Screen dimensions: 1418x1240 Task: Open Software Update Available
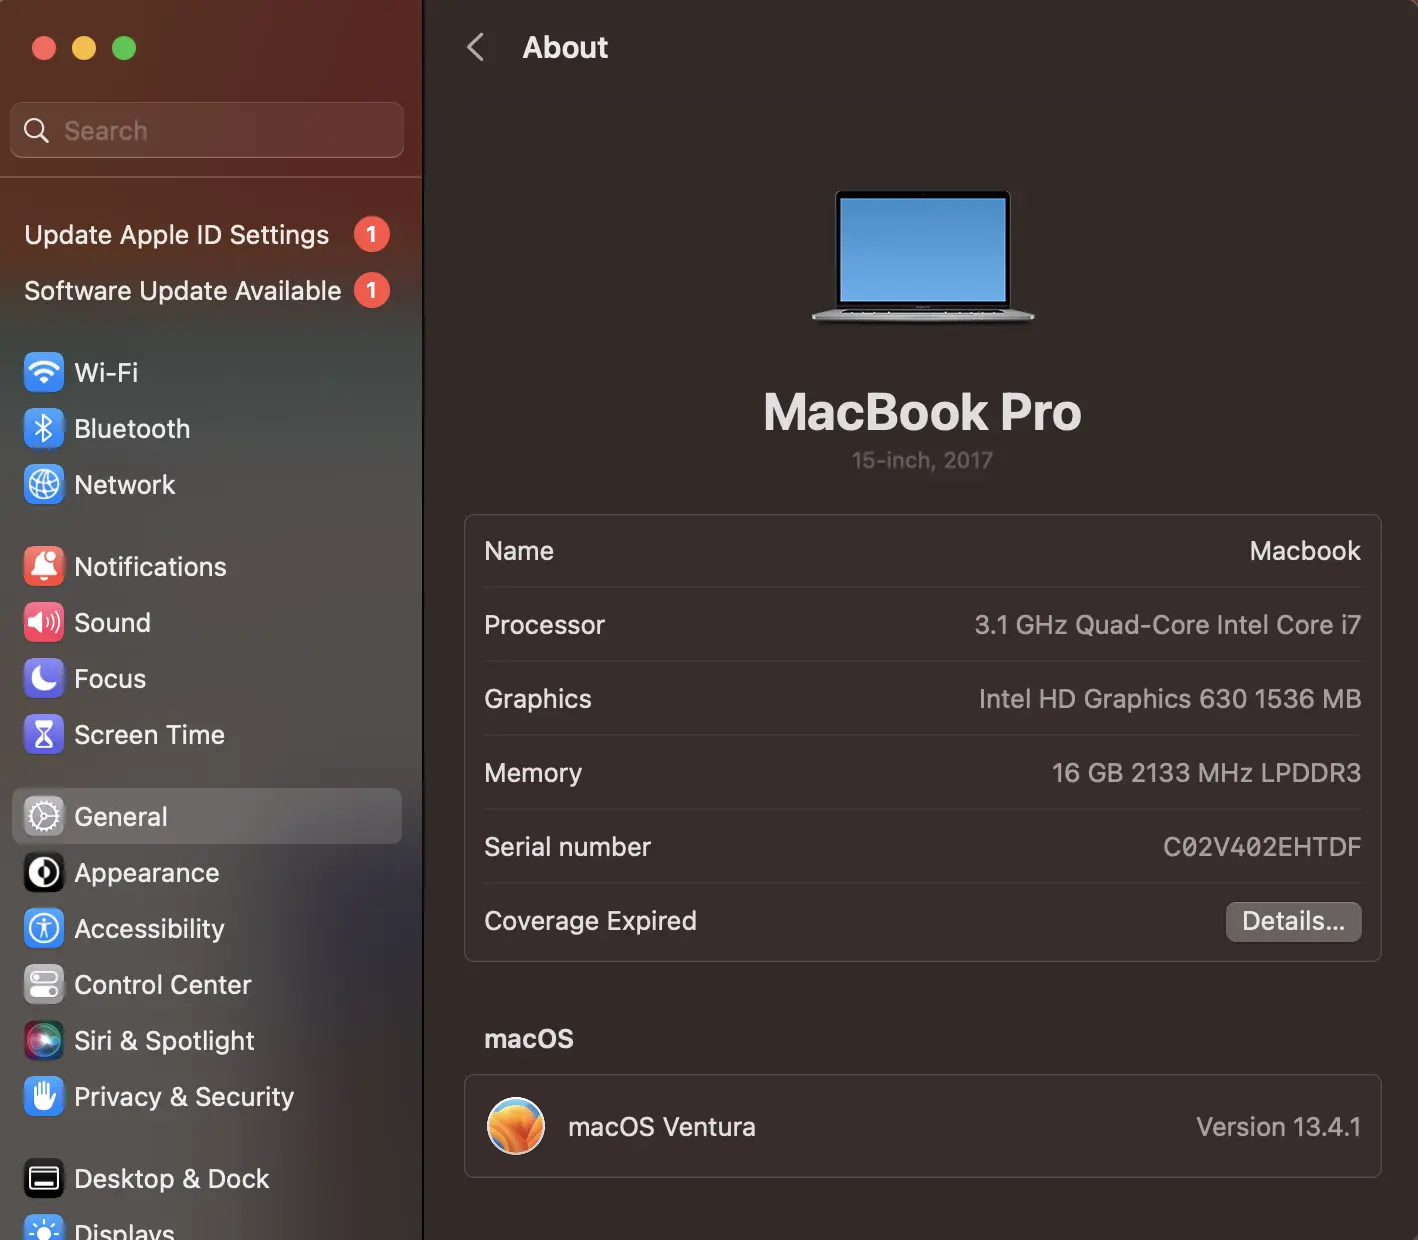[x=182, y=291]
